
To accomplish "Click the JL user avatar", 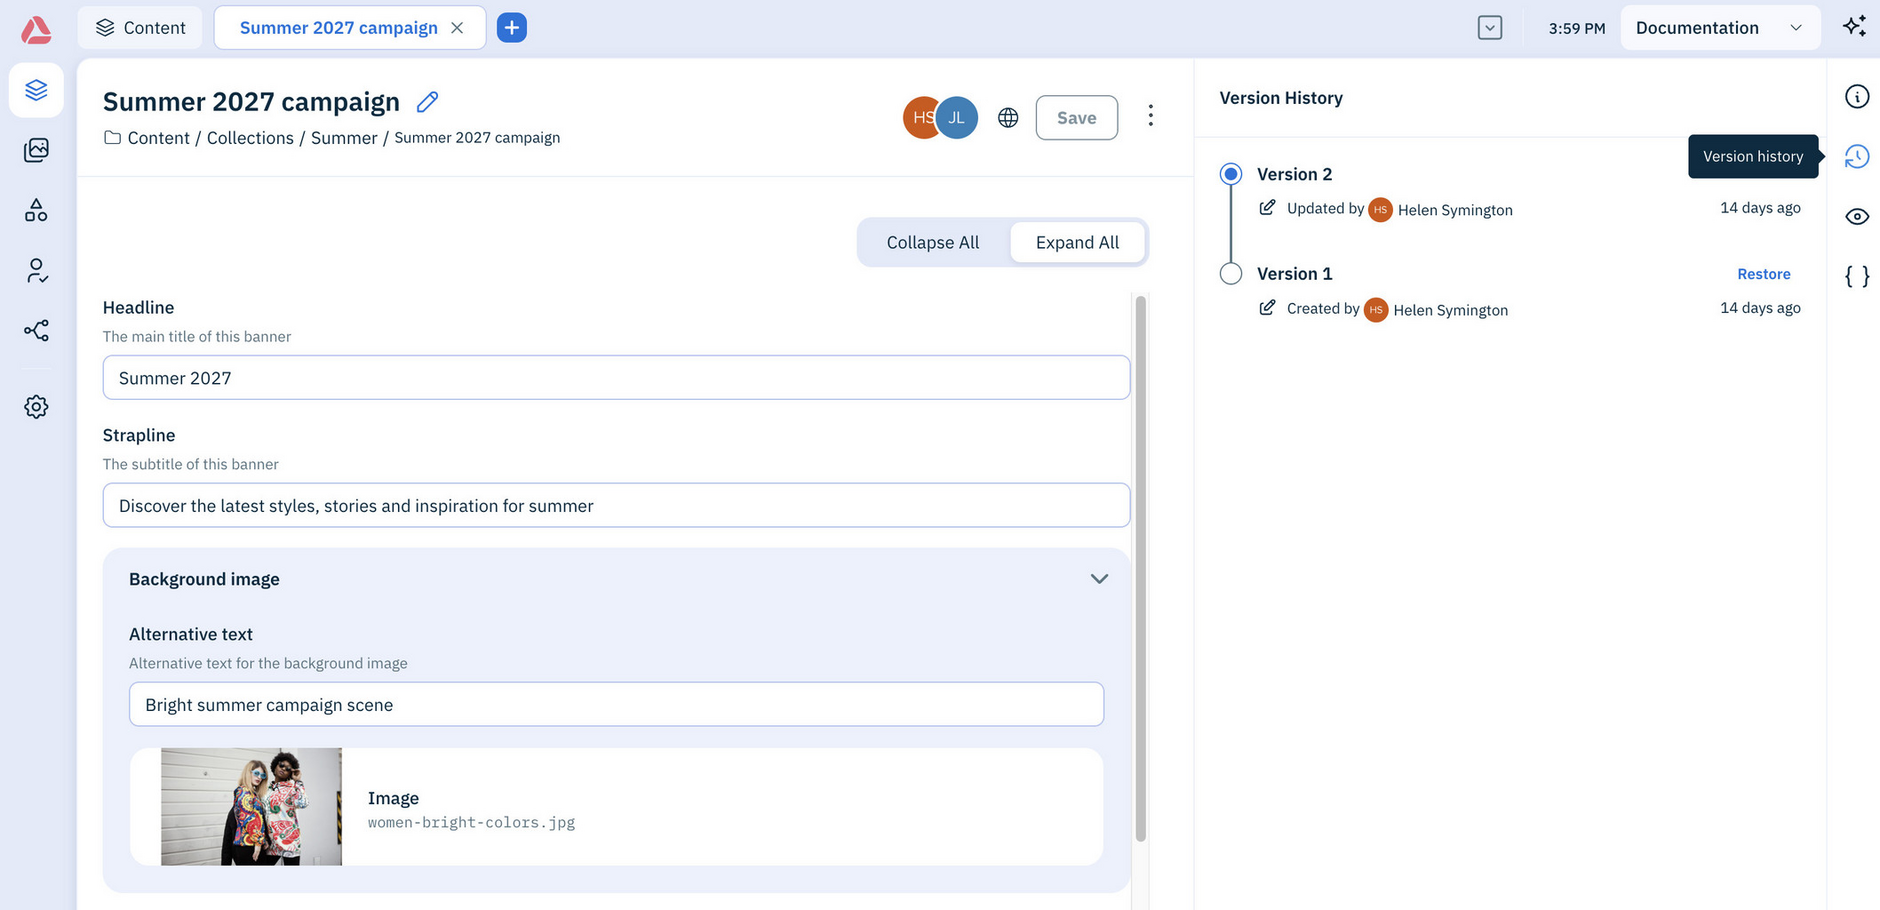I will (957, 118).
